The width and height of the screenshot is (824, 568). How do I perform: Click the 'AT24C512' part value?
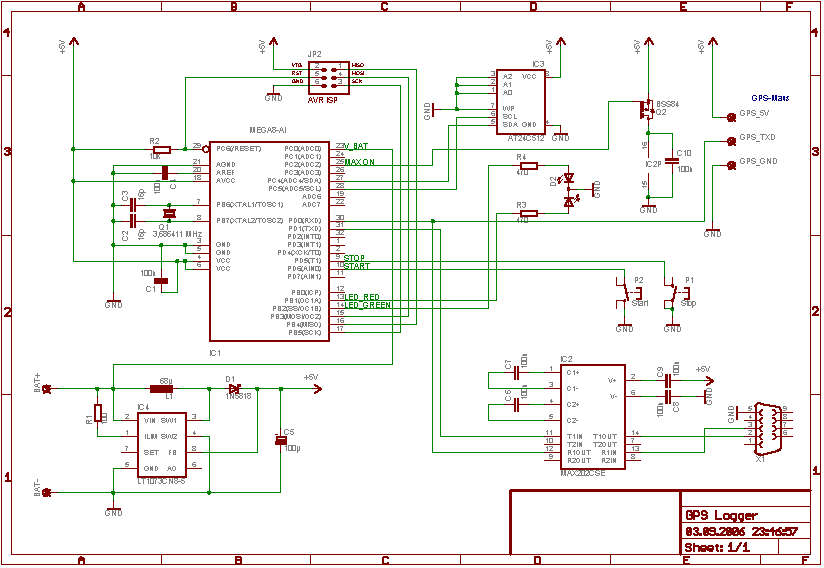[526, 138]
